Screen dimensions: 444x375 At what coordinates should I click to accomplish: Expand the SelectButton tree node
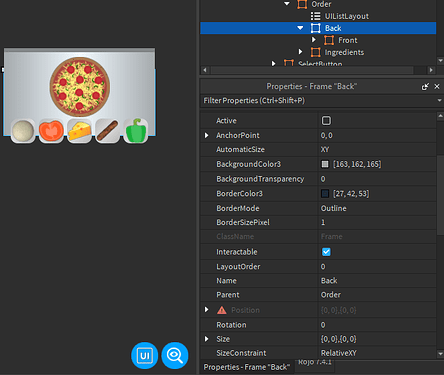[273, 63]
